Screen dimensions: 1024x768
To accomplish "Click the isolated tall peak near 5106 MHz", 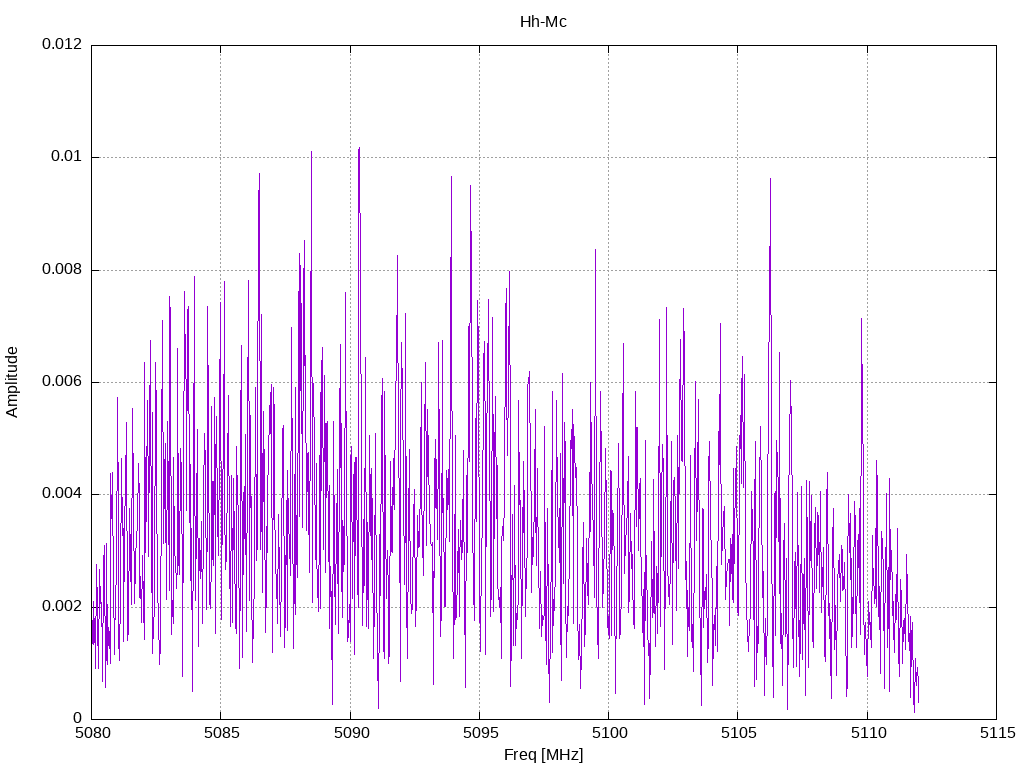I will pos(770,180).
